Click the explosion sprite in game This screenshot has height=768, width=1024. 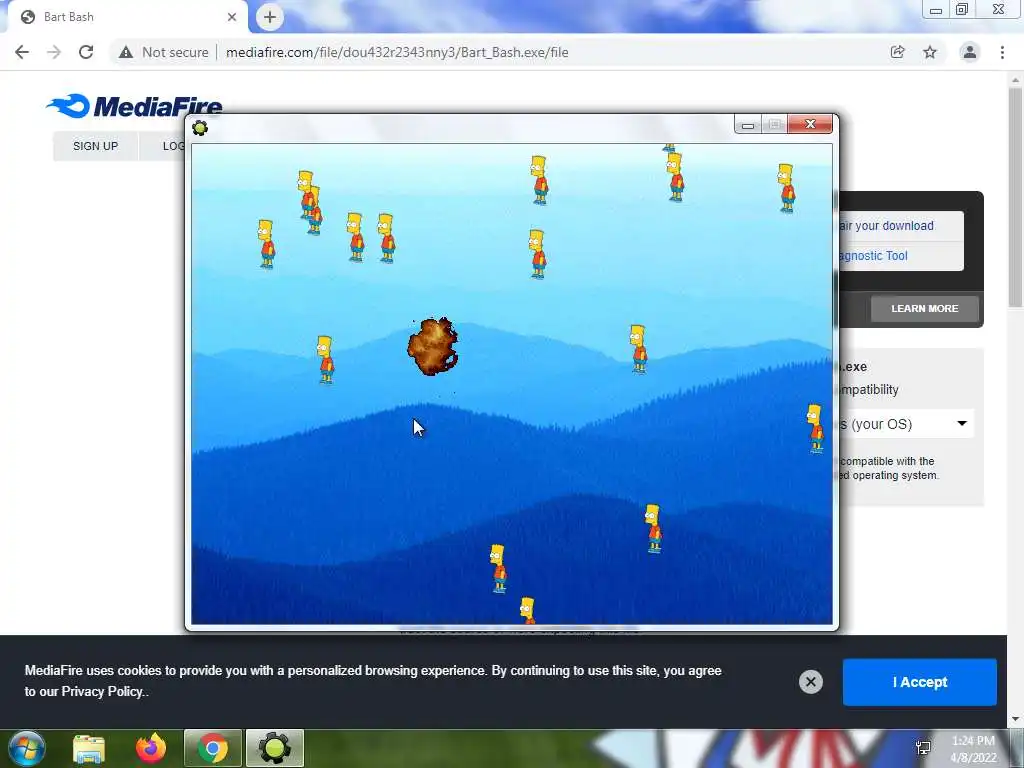(x=432, y=346)
